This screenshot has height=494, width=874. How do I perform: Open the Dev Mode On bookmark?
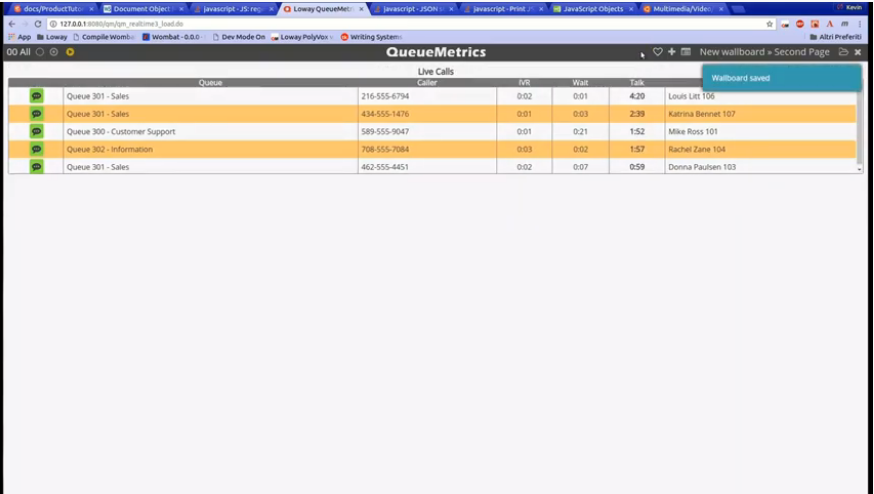click(239, 37)
